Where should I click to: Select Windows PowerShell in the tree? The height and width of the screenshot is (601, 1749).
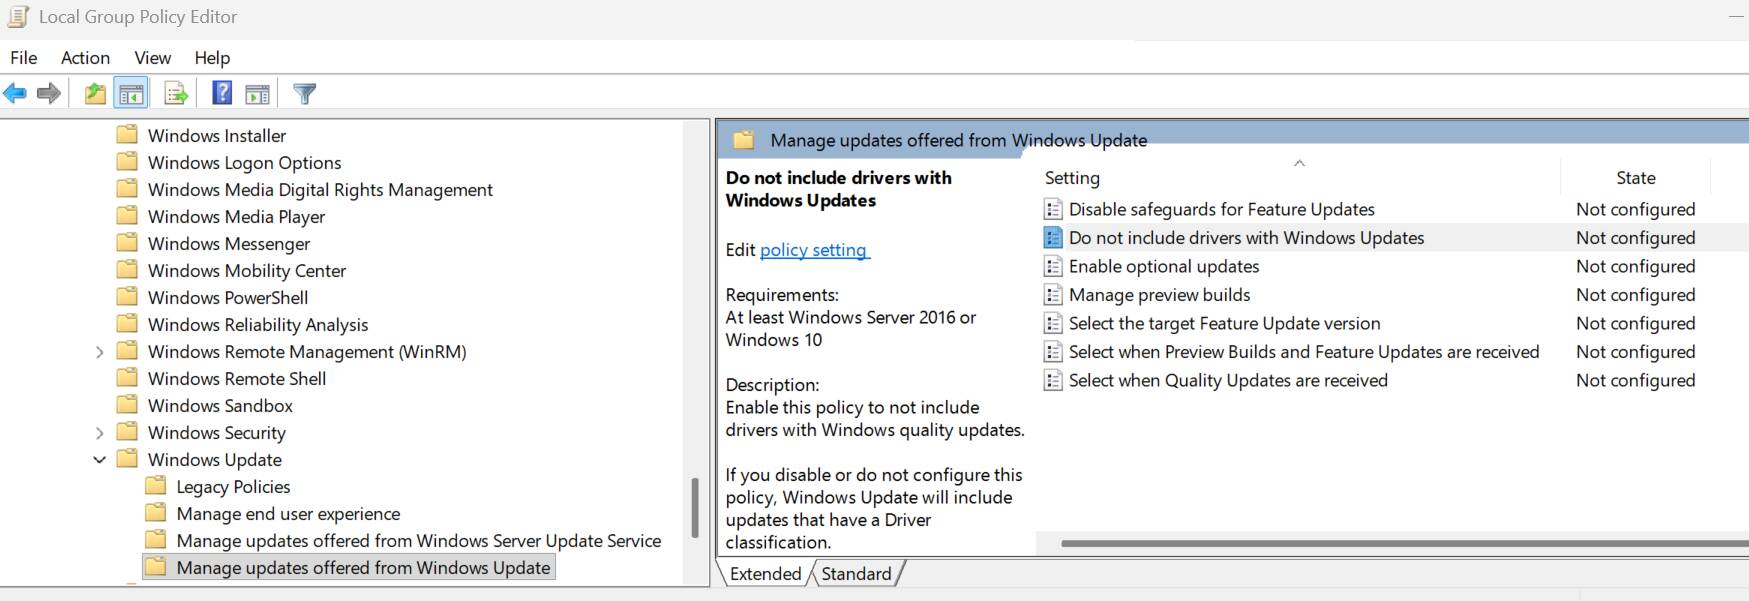228,297
